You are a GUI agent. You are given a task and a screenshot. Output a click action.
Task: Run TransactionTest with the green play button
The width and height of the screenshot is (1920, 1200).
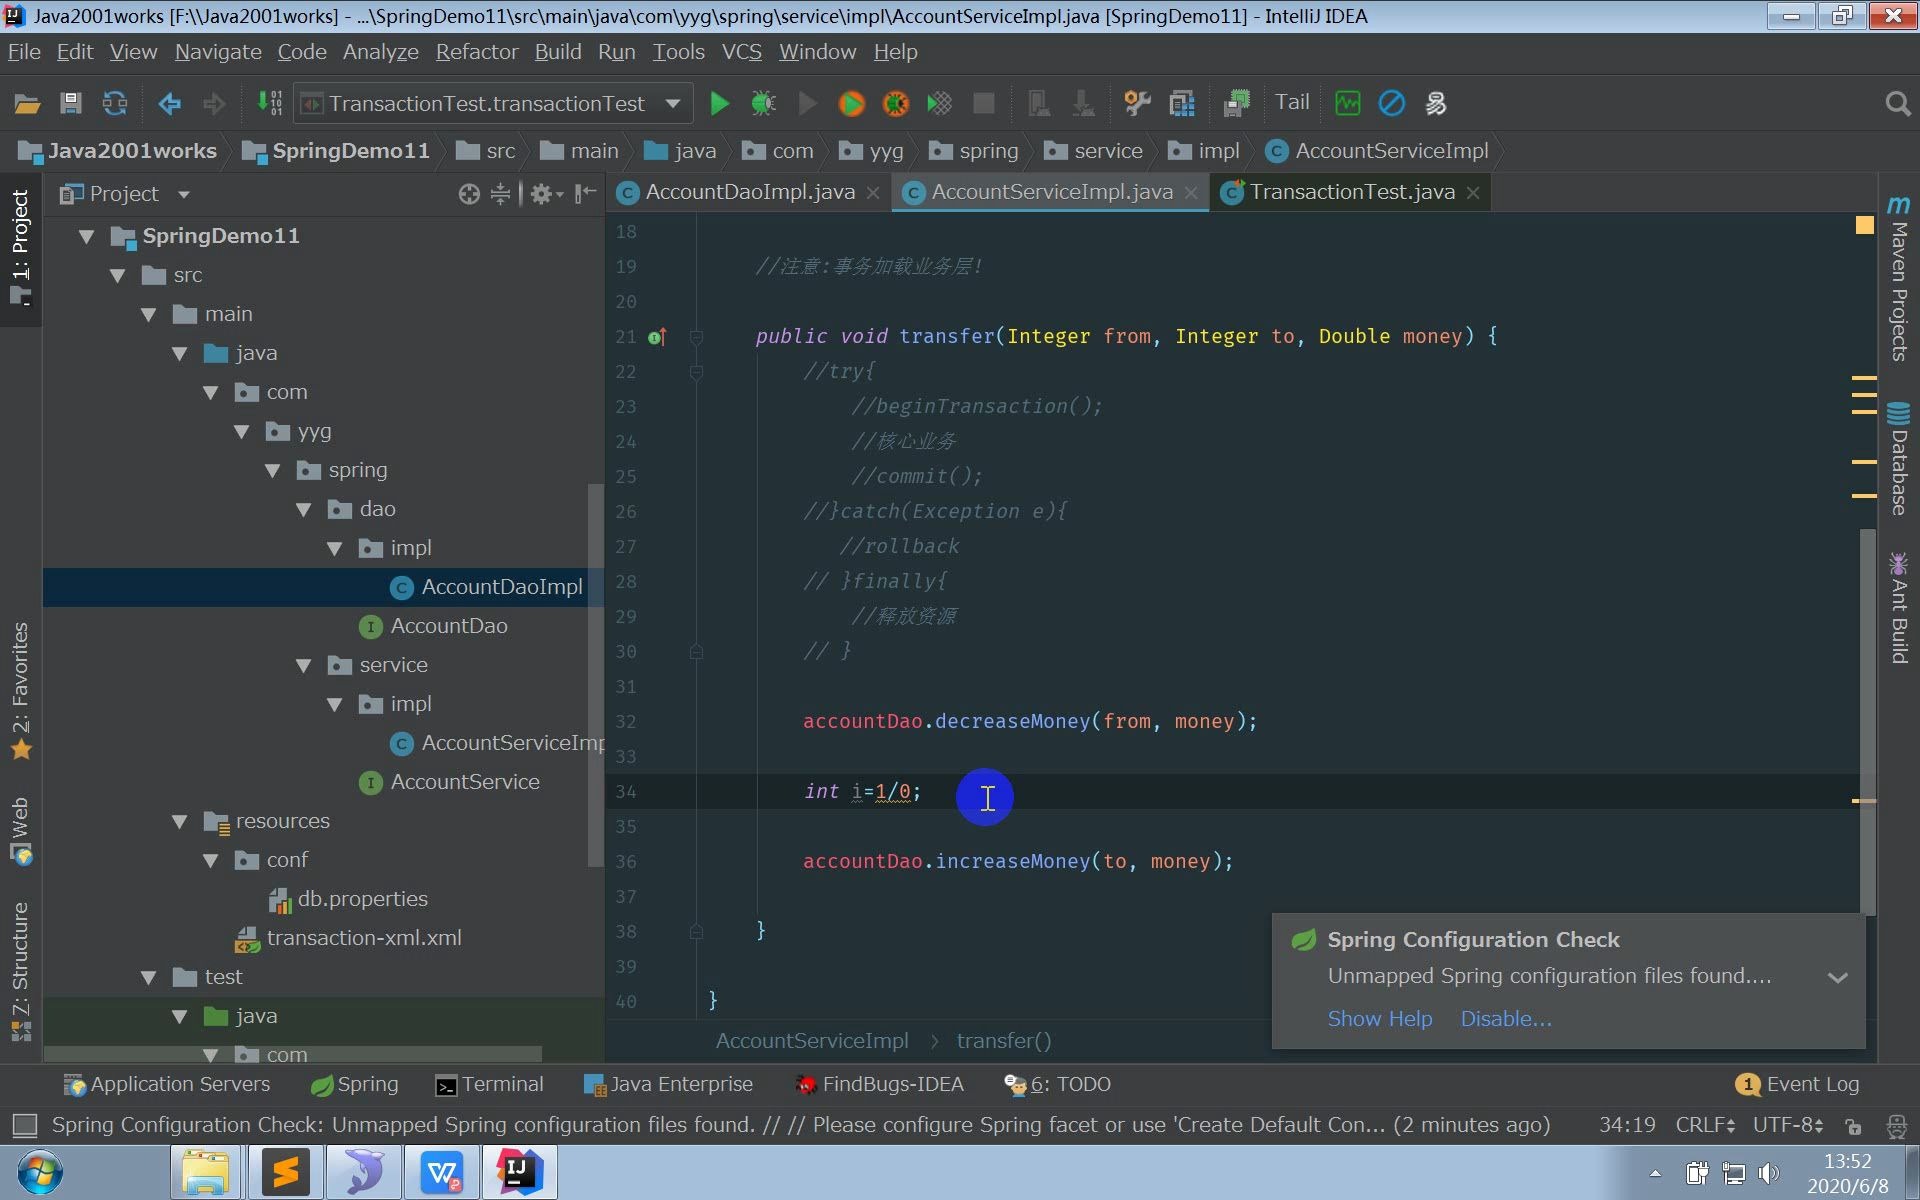tap(718, 103)
